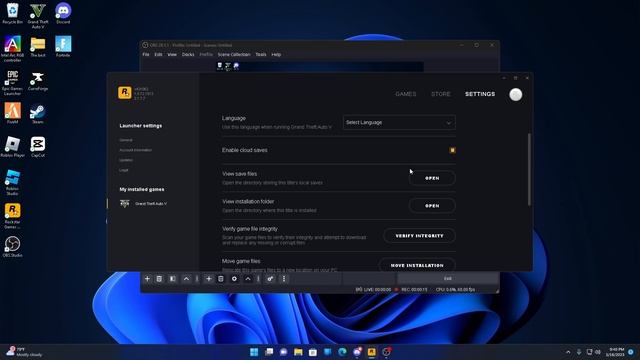Image resolution: width=640 pixels, height=360 pixels.
Task: Open Edit menu in OBS window
Action: coord(158,54)
